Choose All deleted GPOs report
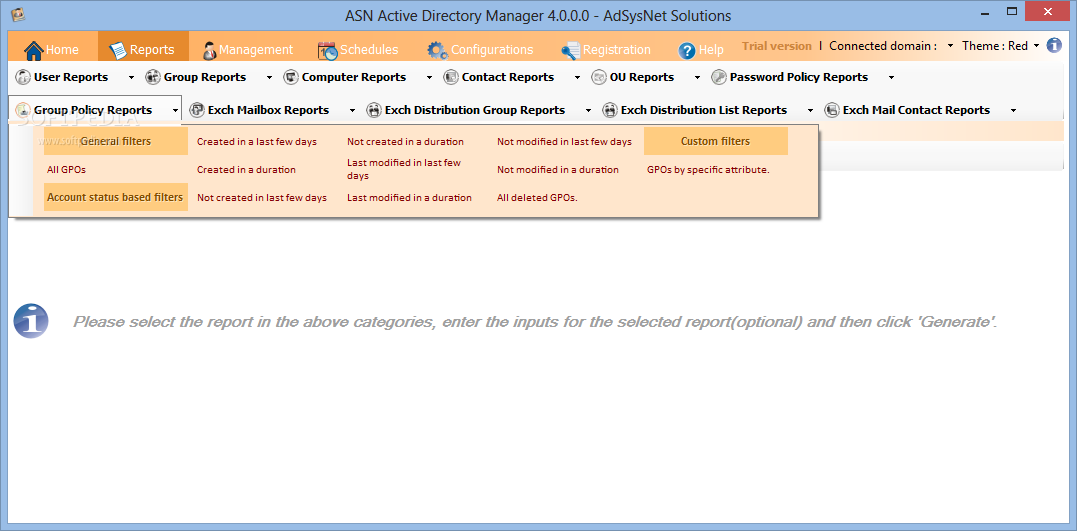This screenshot has width=1077, height=531. click(x=537, y=198)
